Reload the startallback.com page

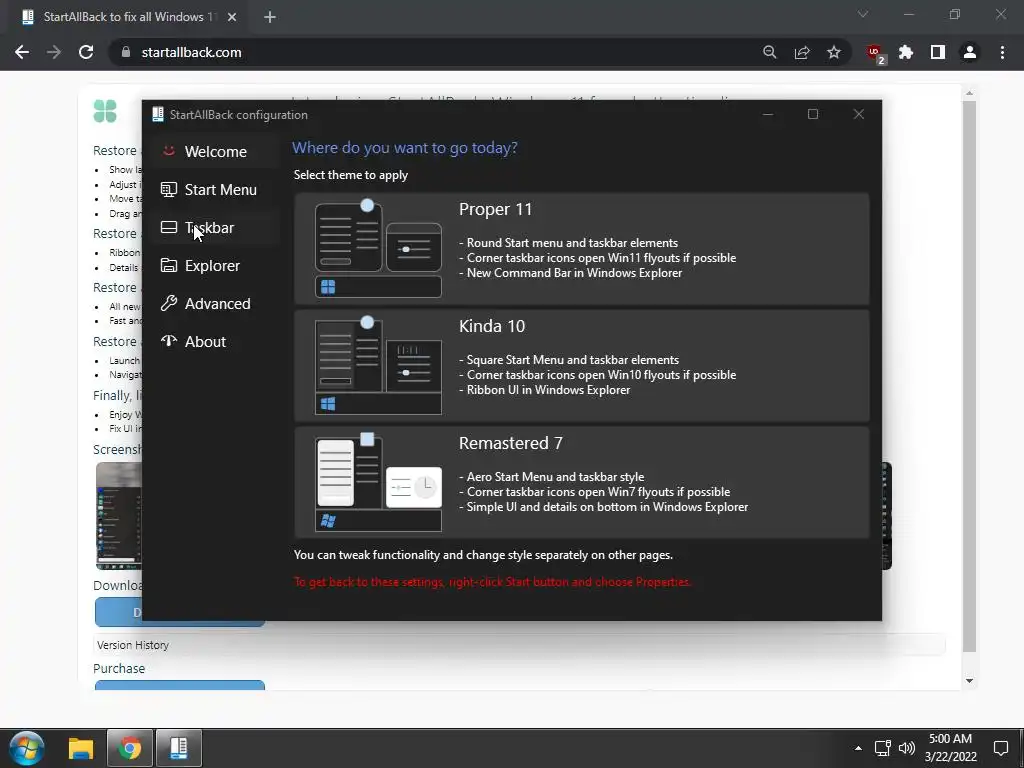click(x=86, y=52)
